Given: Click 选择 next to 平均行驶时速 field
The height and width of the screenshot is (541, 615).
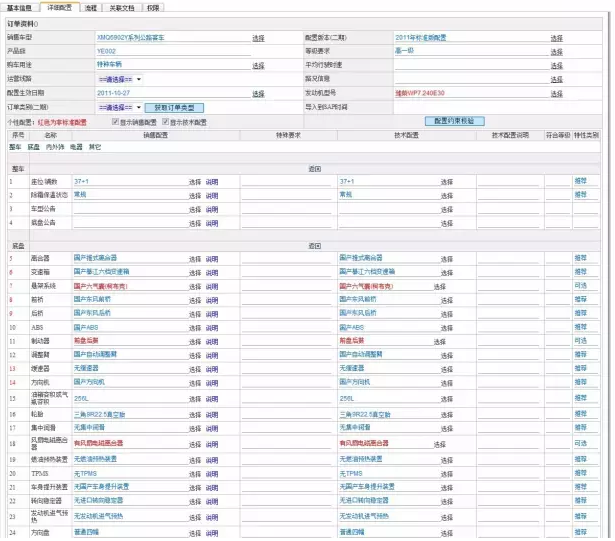Looking at the screenshot, I should (x=557, y=66).
